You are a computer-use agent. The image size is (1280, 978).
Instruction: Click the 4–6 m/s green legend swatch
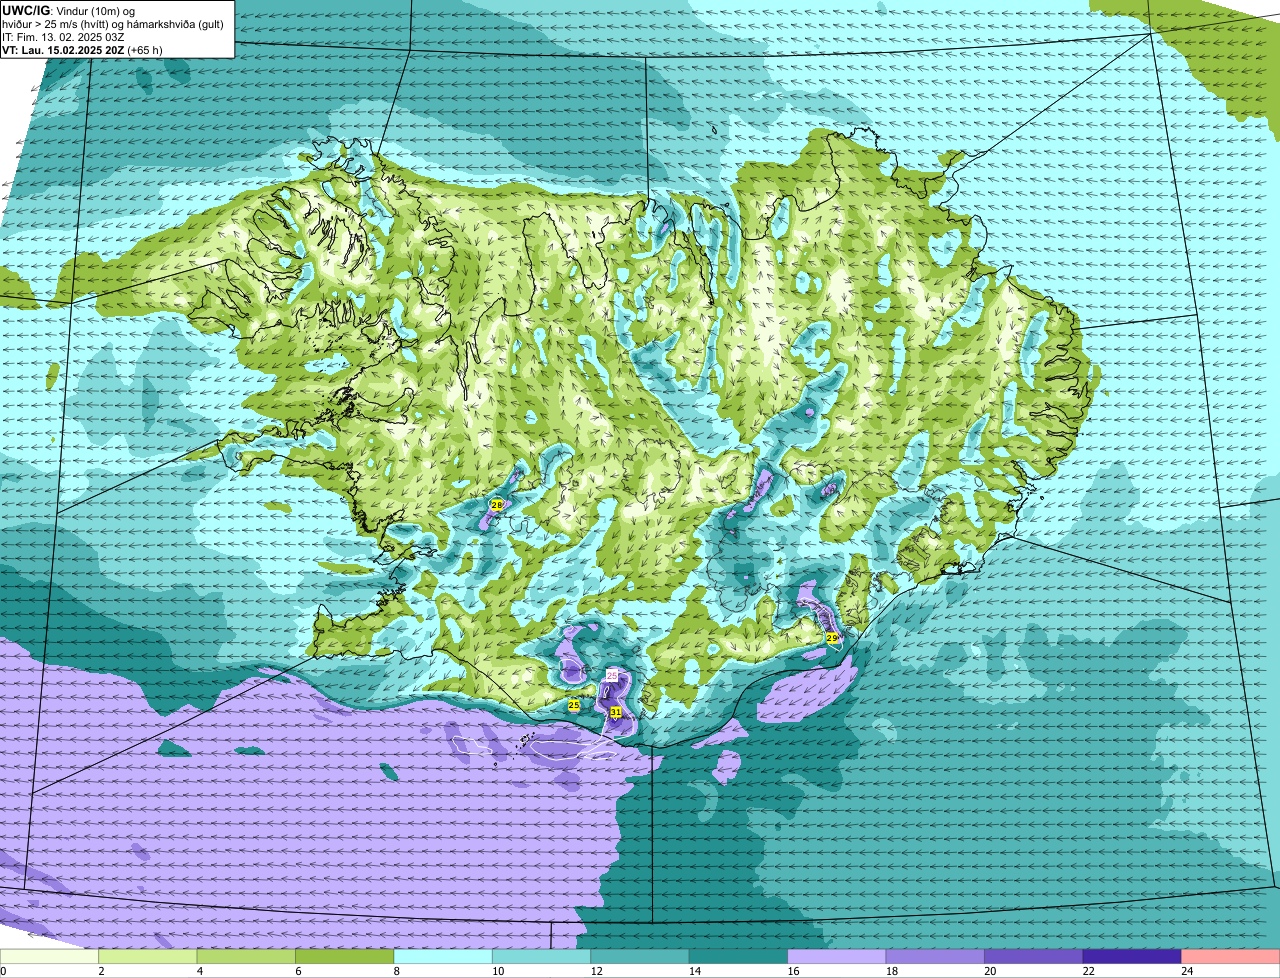point(246,956)
